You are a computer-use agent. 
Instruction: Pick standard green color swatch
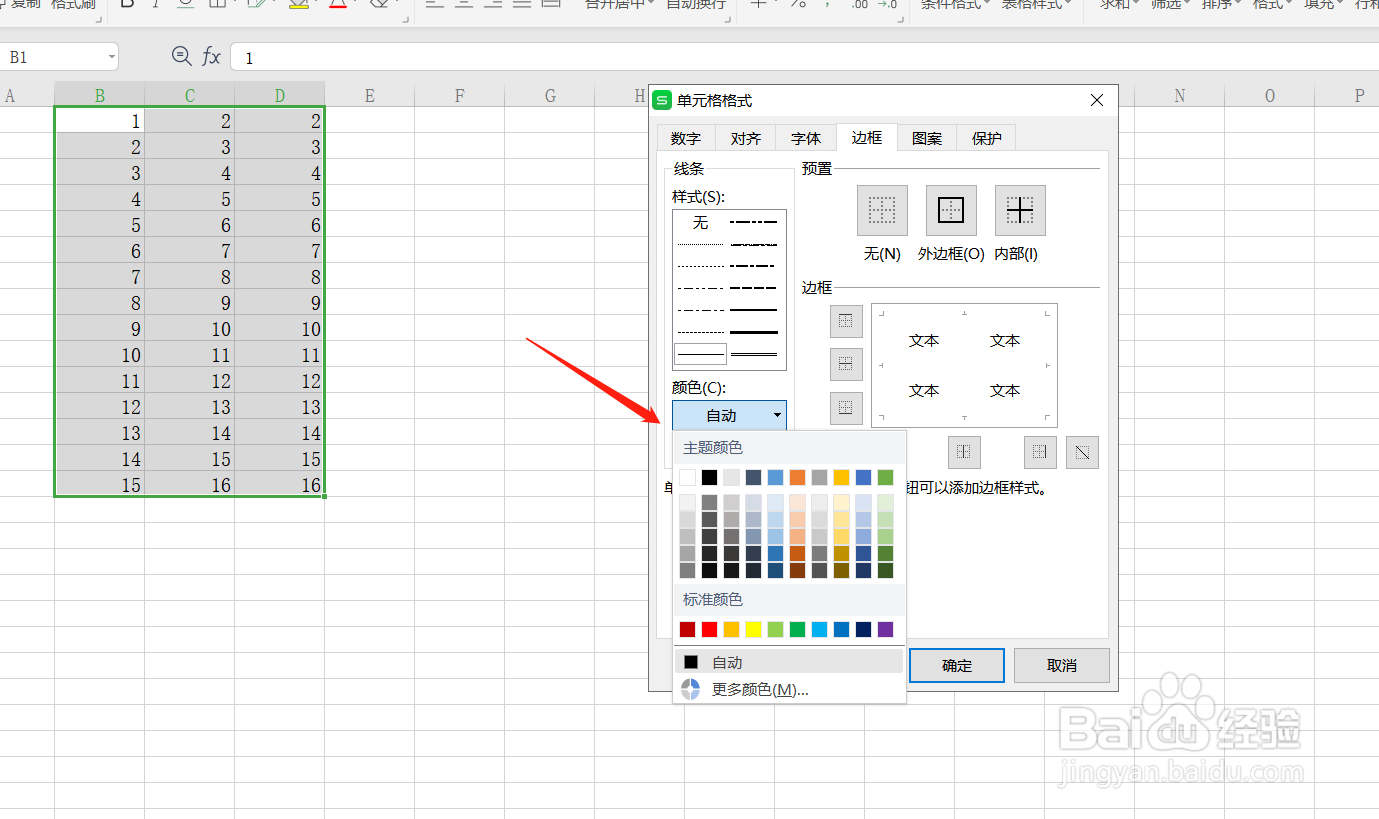[797, 629]
